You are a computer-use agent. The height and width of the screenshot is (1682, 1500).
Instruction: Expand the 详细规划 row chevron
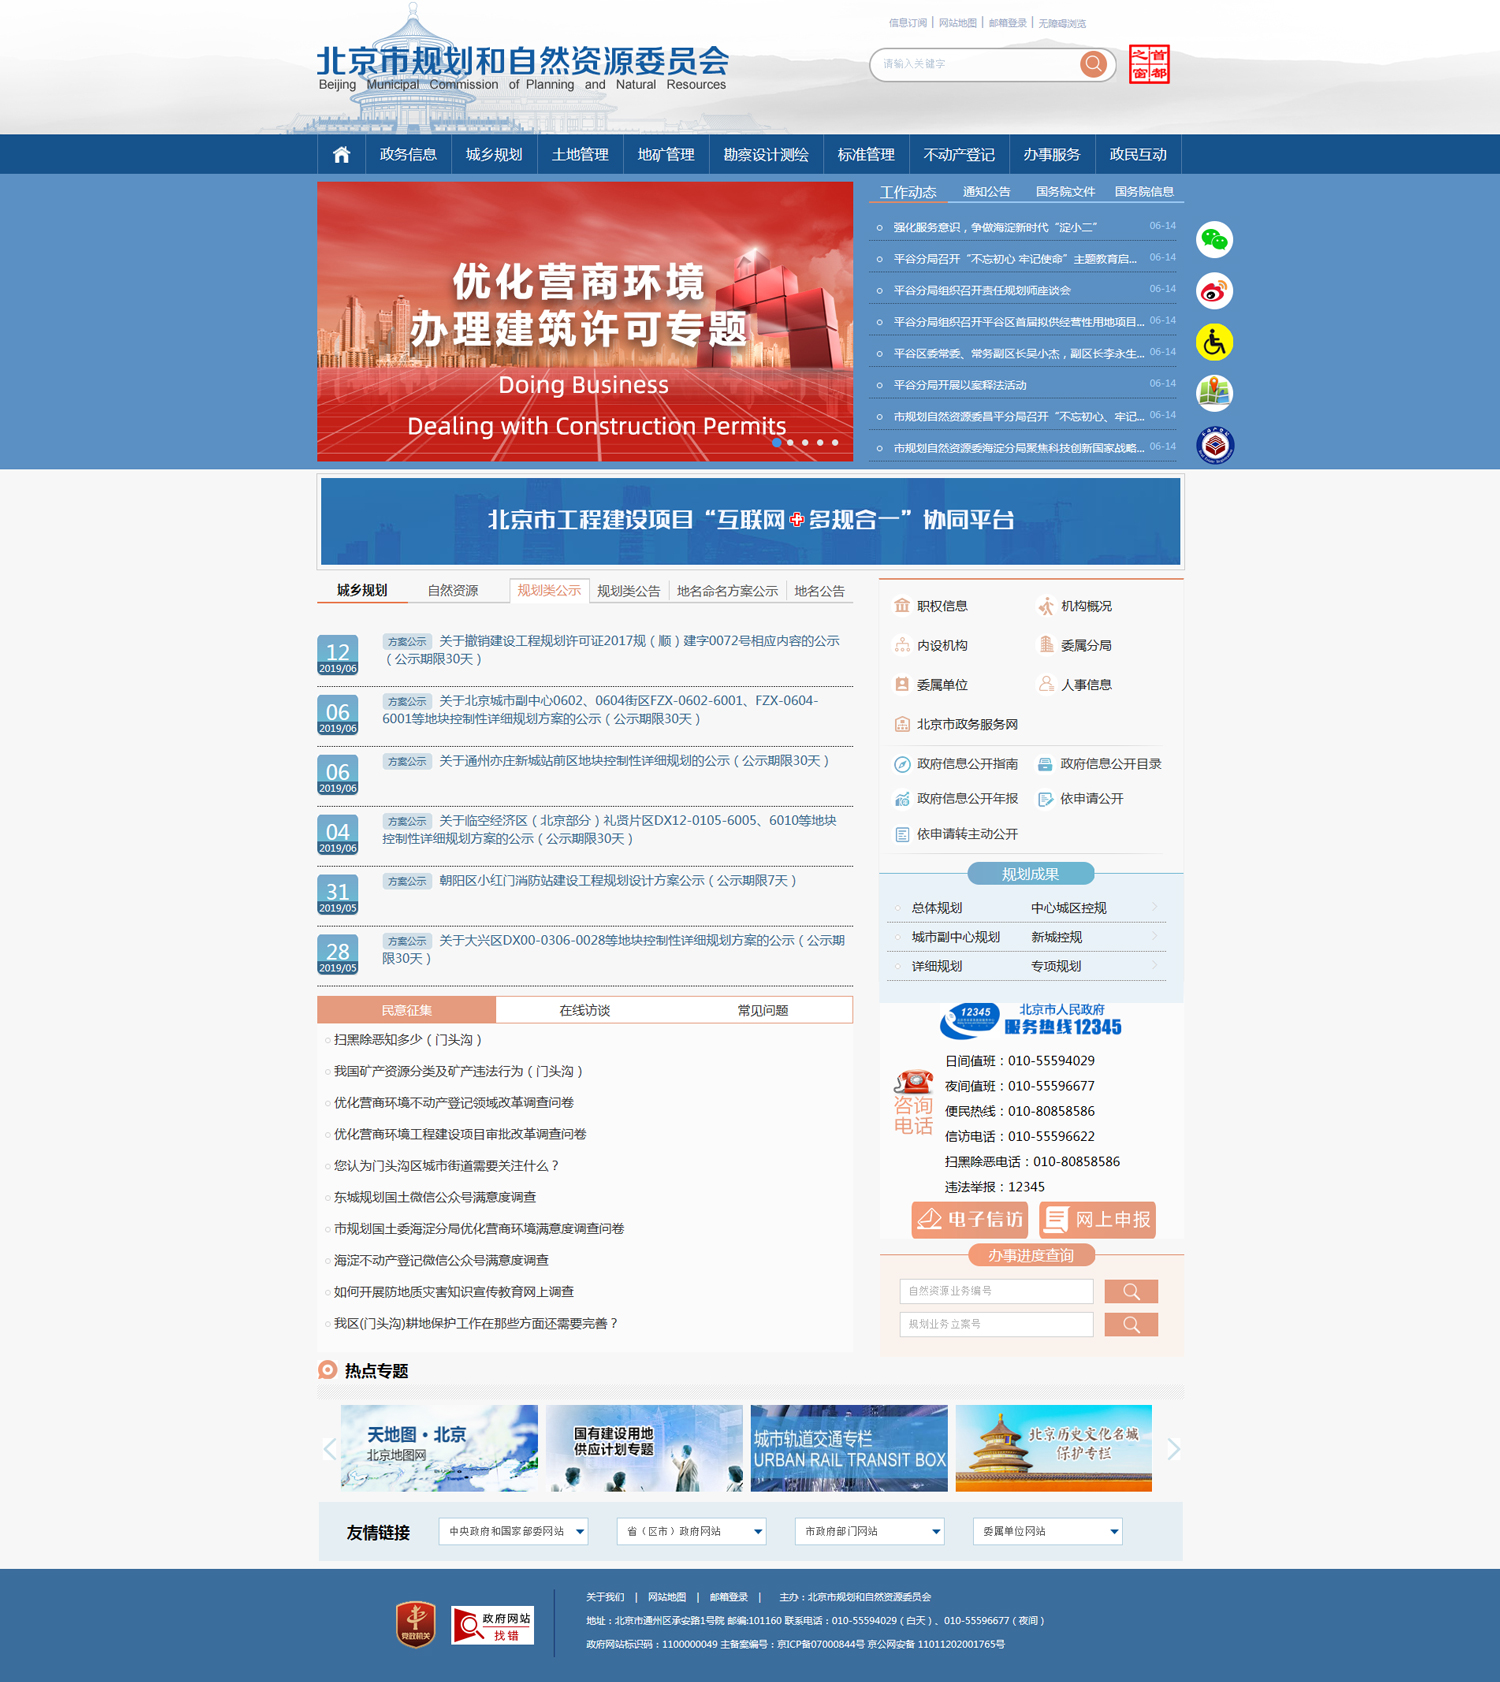[x=1154, y=966]
